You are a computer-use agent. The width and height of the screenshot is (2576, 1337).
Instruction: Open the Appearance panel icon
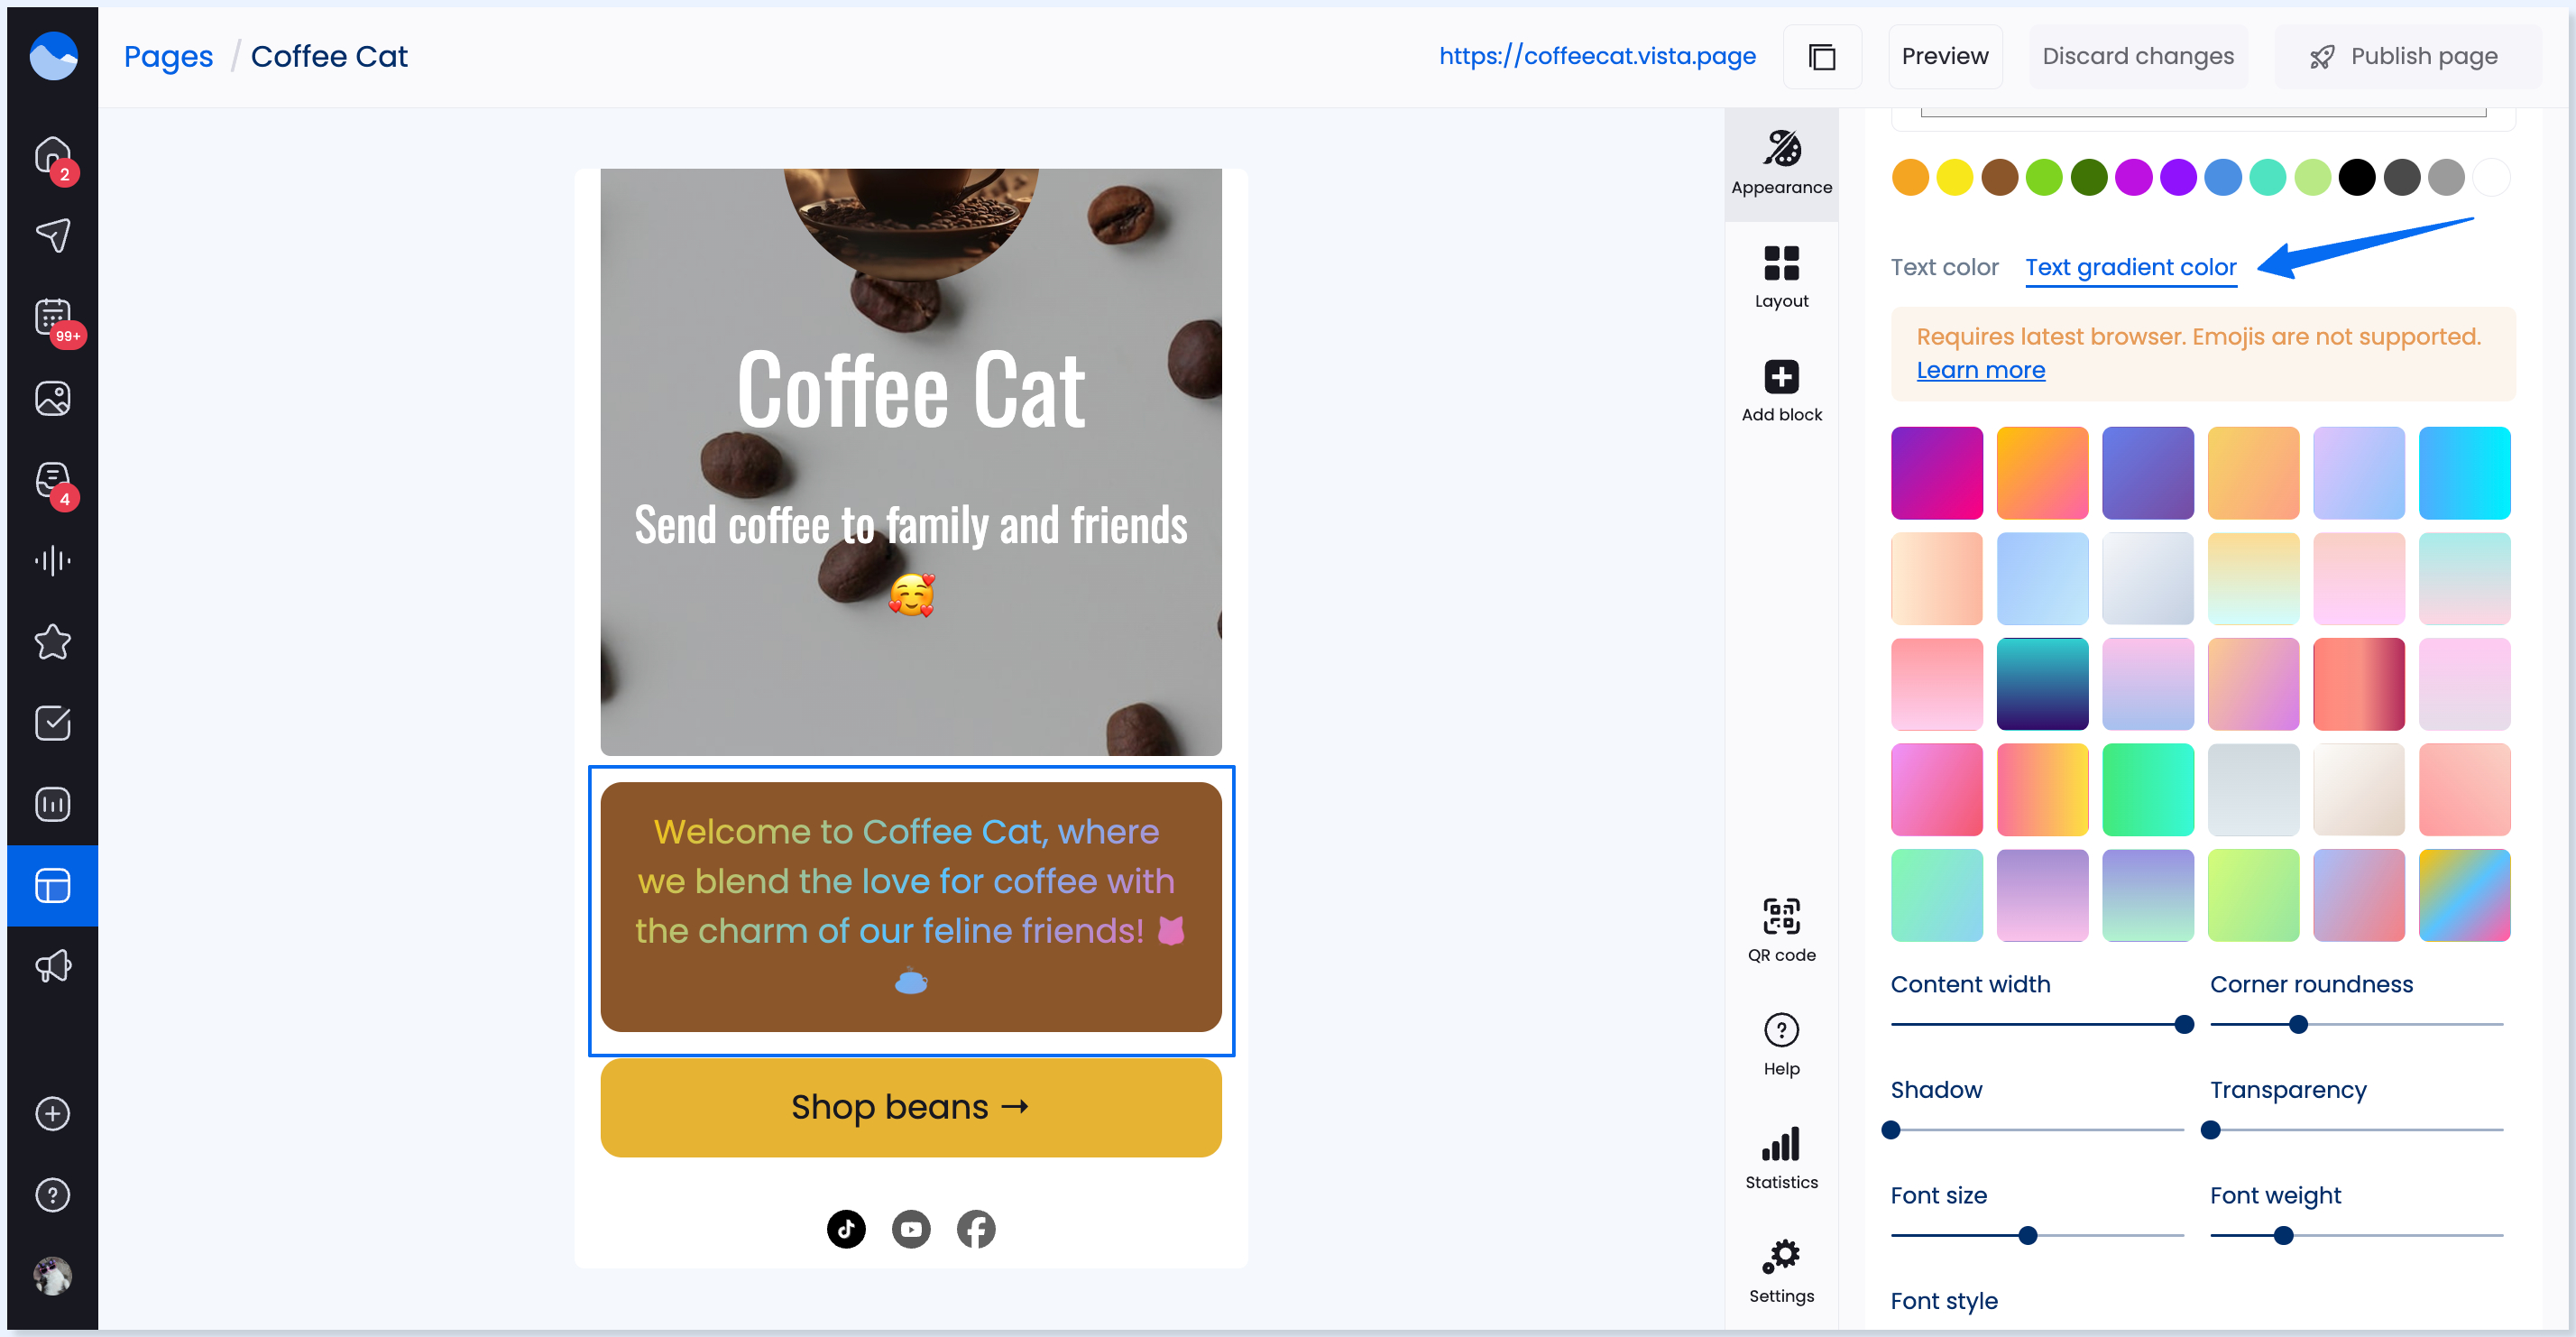pos(1781,149)
